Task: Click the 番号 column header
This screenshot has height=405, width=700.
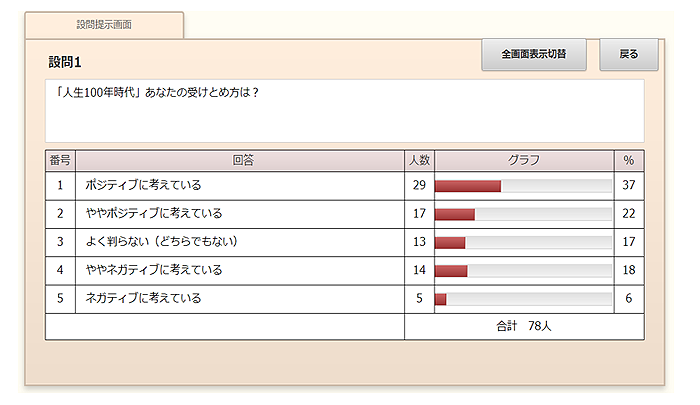Action: (60, 160)
